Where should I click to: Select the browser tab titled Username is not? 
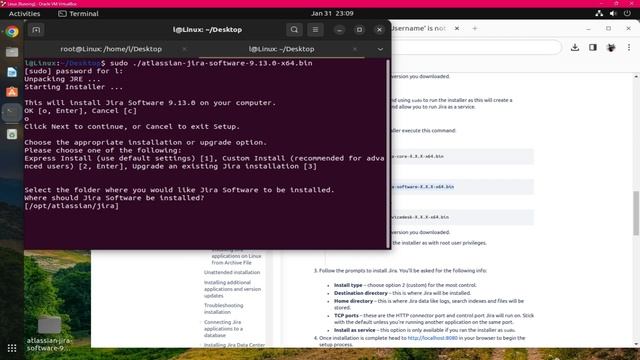click(x=418, y=29)
